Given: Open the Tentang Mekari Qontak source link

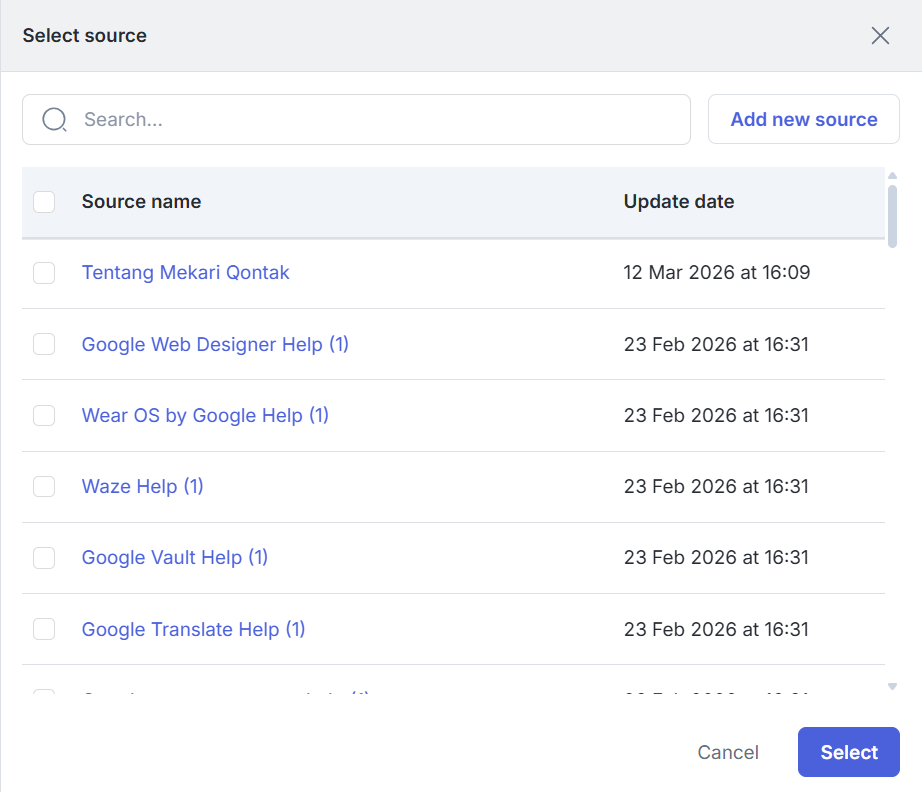Looking at the screenshot, I should pyautogui.click(x=185, y=272).
